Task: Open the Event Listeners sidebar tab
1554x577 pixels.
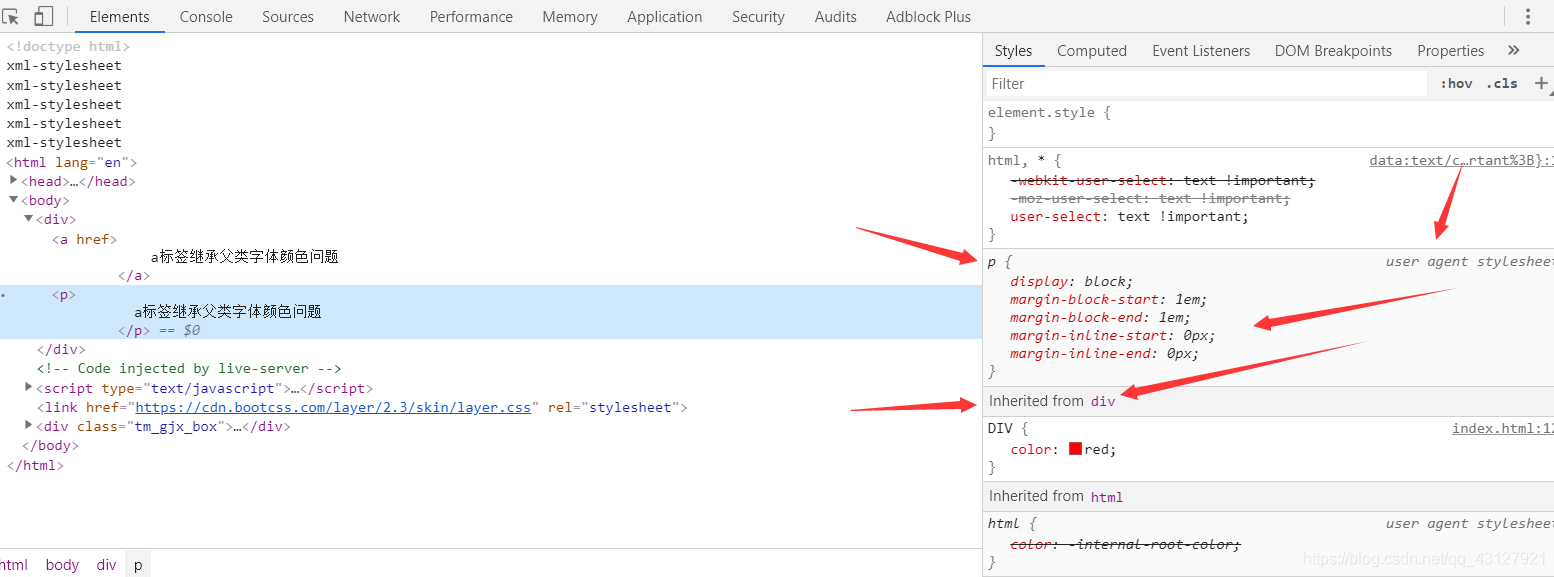Action: [1201, 50]
